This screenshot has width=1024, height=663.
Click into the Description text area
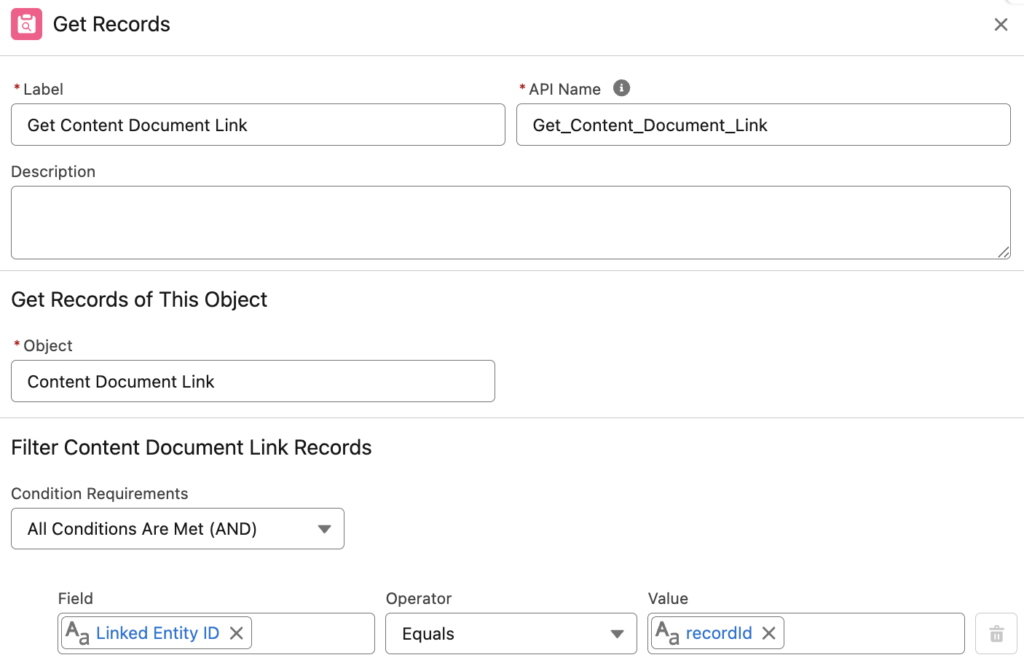pos(512,220)
